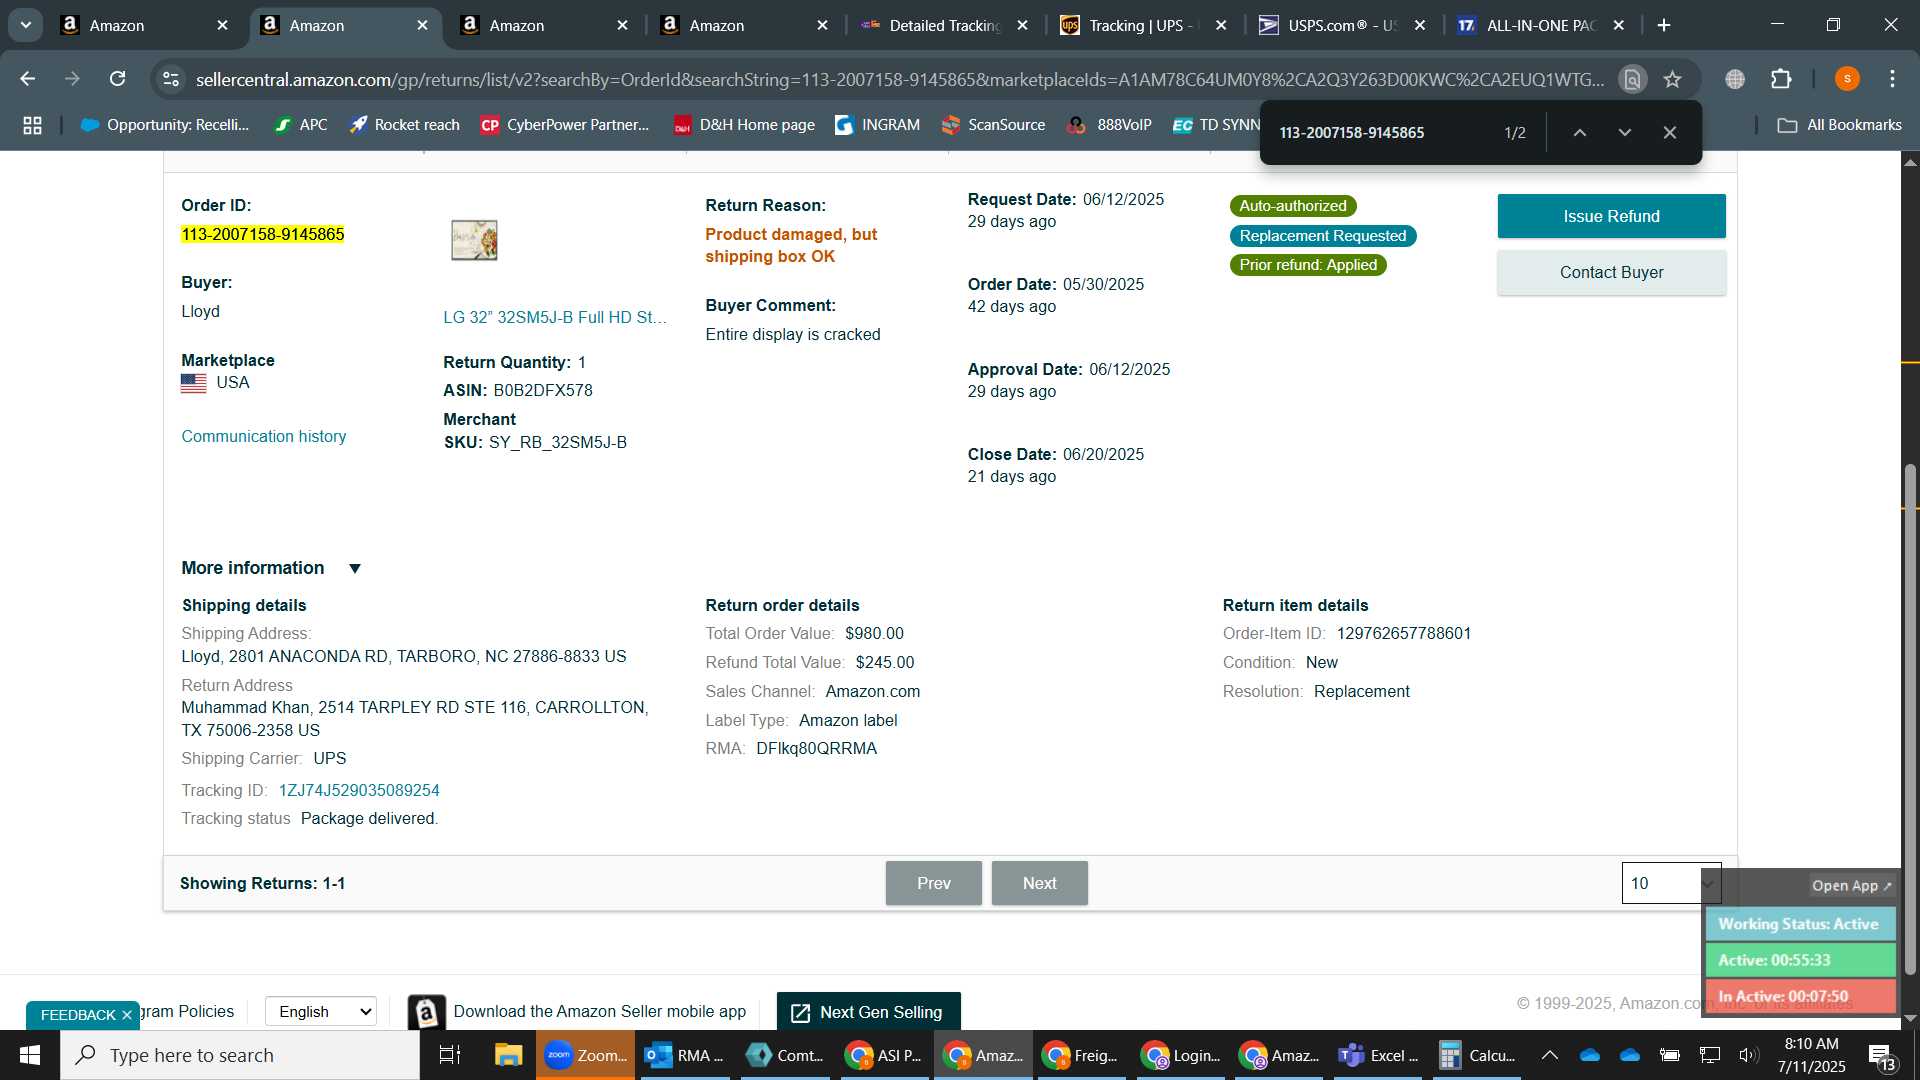The image size is (1920, 1080).
Task: Click the address bar URL field
Action: pyautogui.click(x=900, y=79)
